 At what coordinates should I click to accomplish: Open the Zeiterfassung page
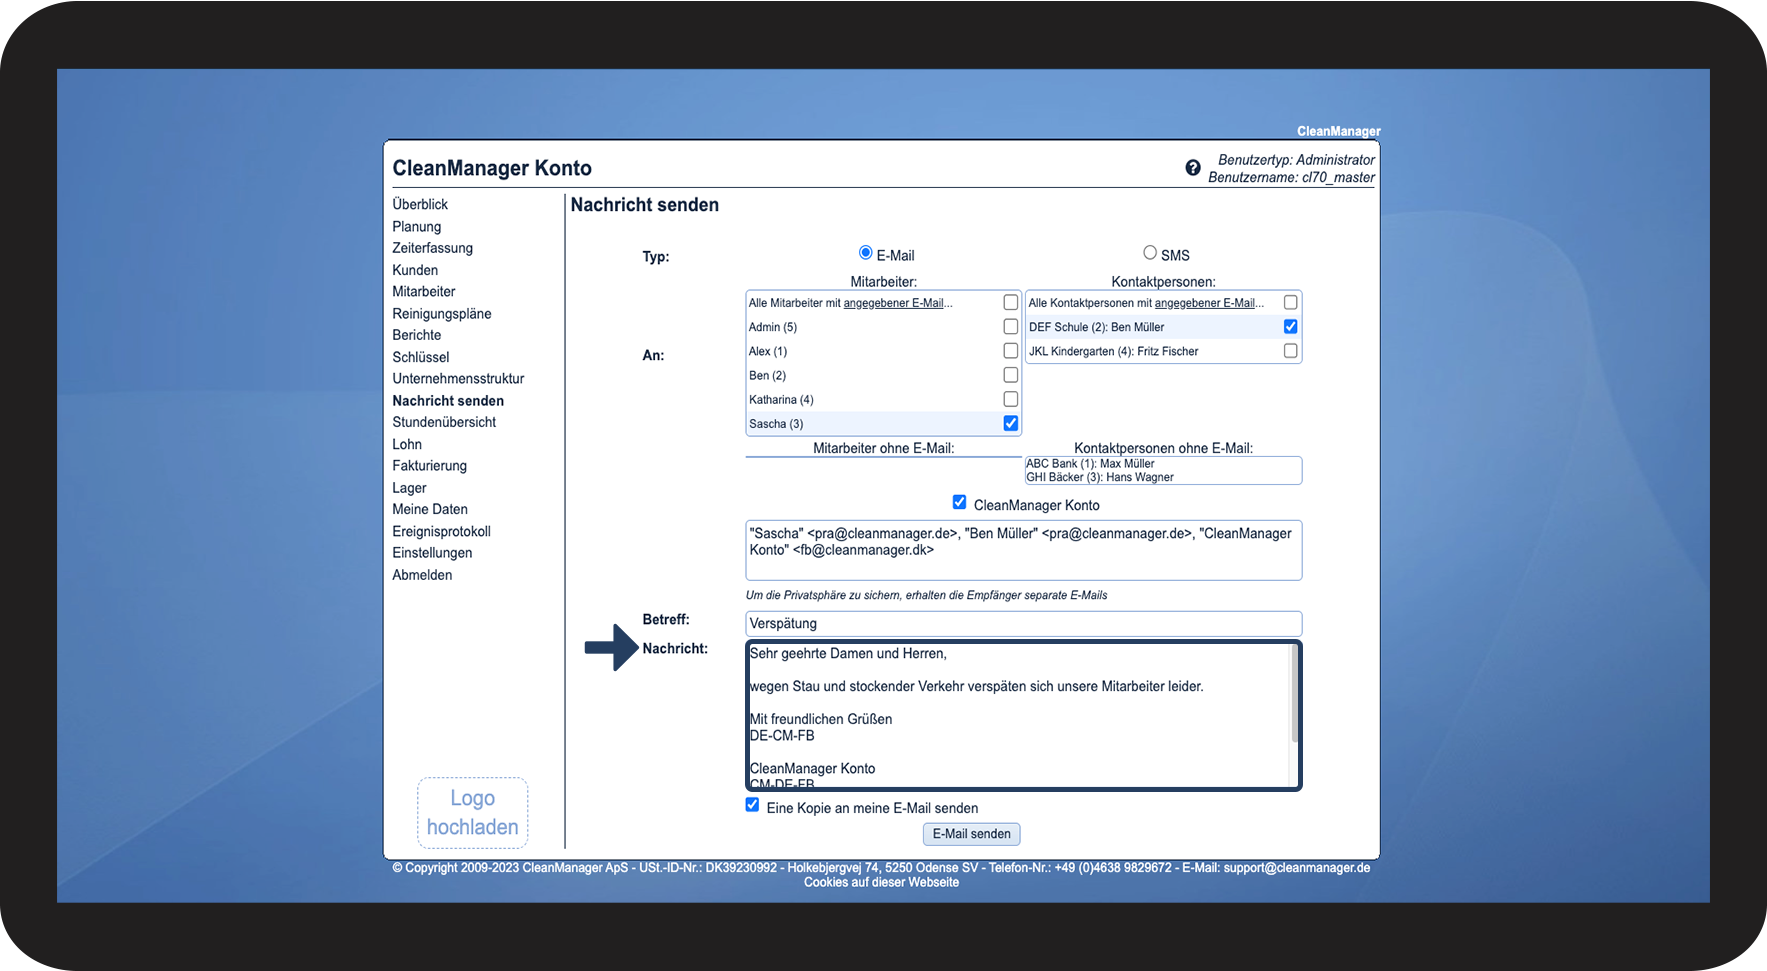tap(433, 248)
